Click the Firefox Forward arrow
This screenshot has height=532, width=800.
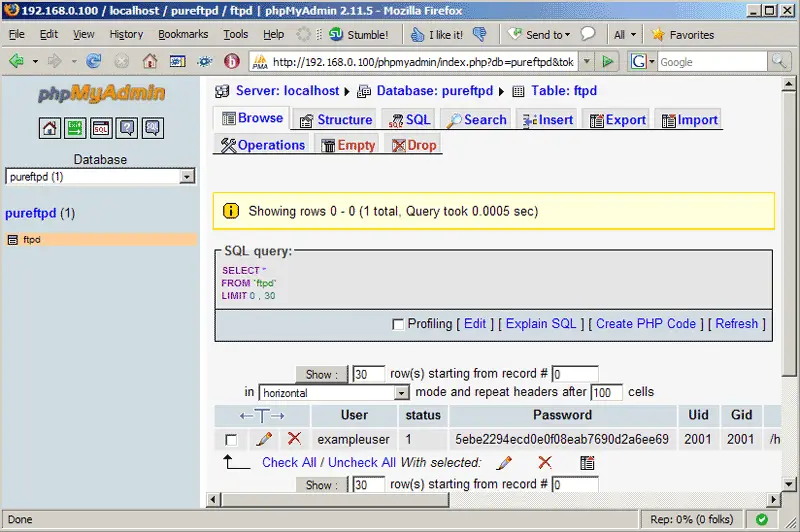pyautogui.click(x=54, y=61)
